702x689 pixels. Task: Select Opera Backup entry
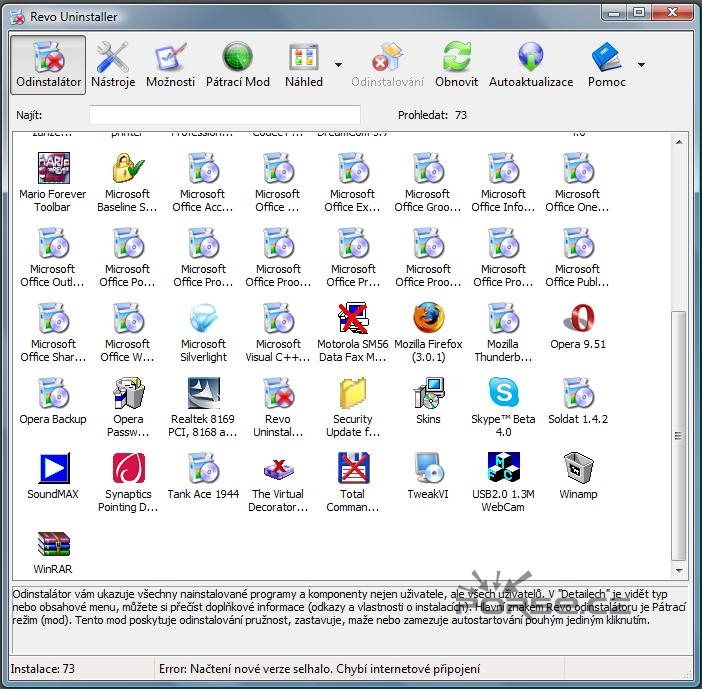click(53, 402)
